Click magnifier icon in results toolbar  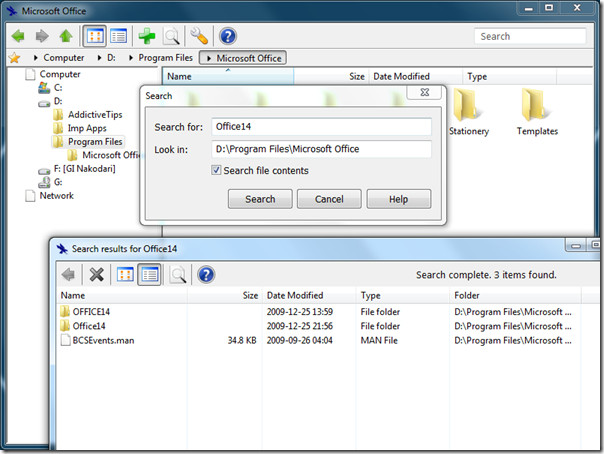(x=178, y=275)
